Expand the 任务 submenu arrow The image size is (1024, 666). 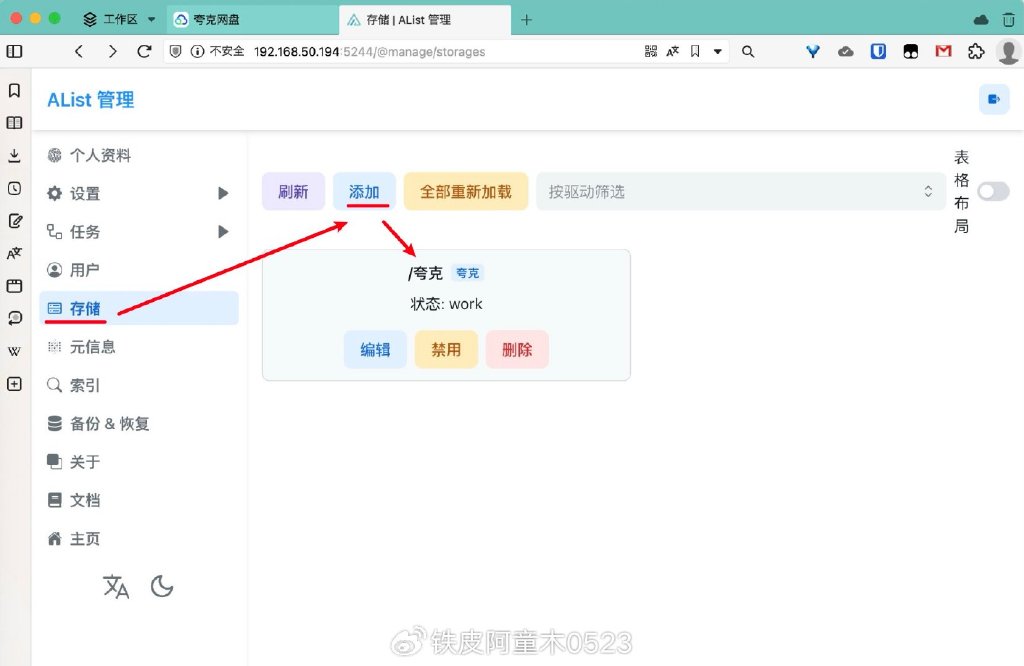(223, 232)
